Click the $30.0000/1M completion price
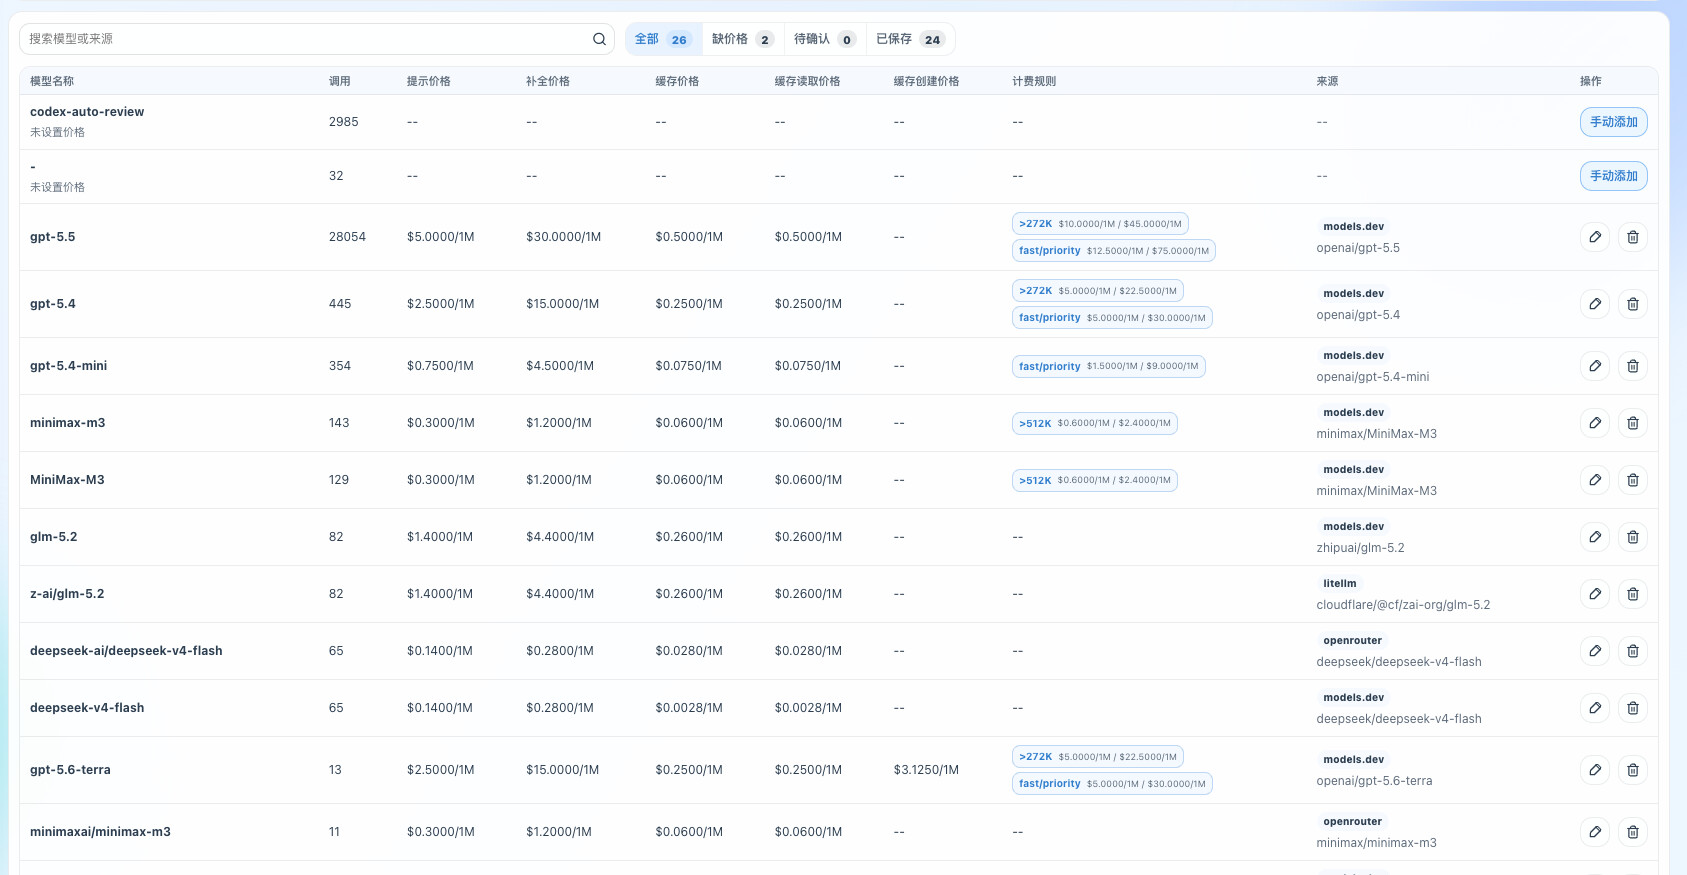 tap(564, 237)
